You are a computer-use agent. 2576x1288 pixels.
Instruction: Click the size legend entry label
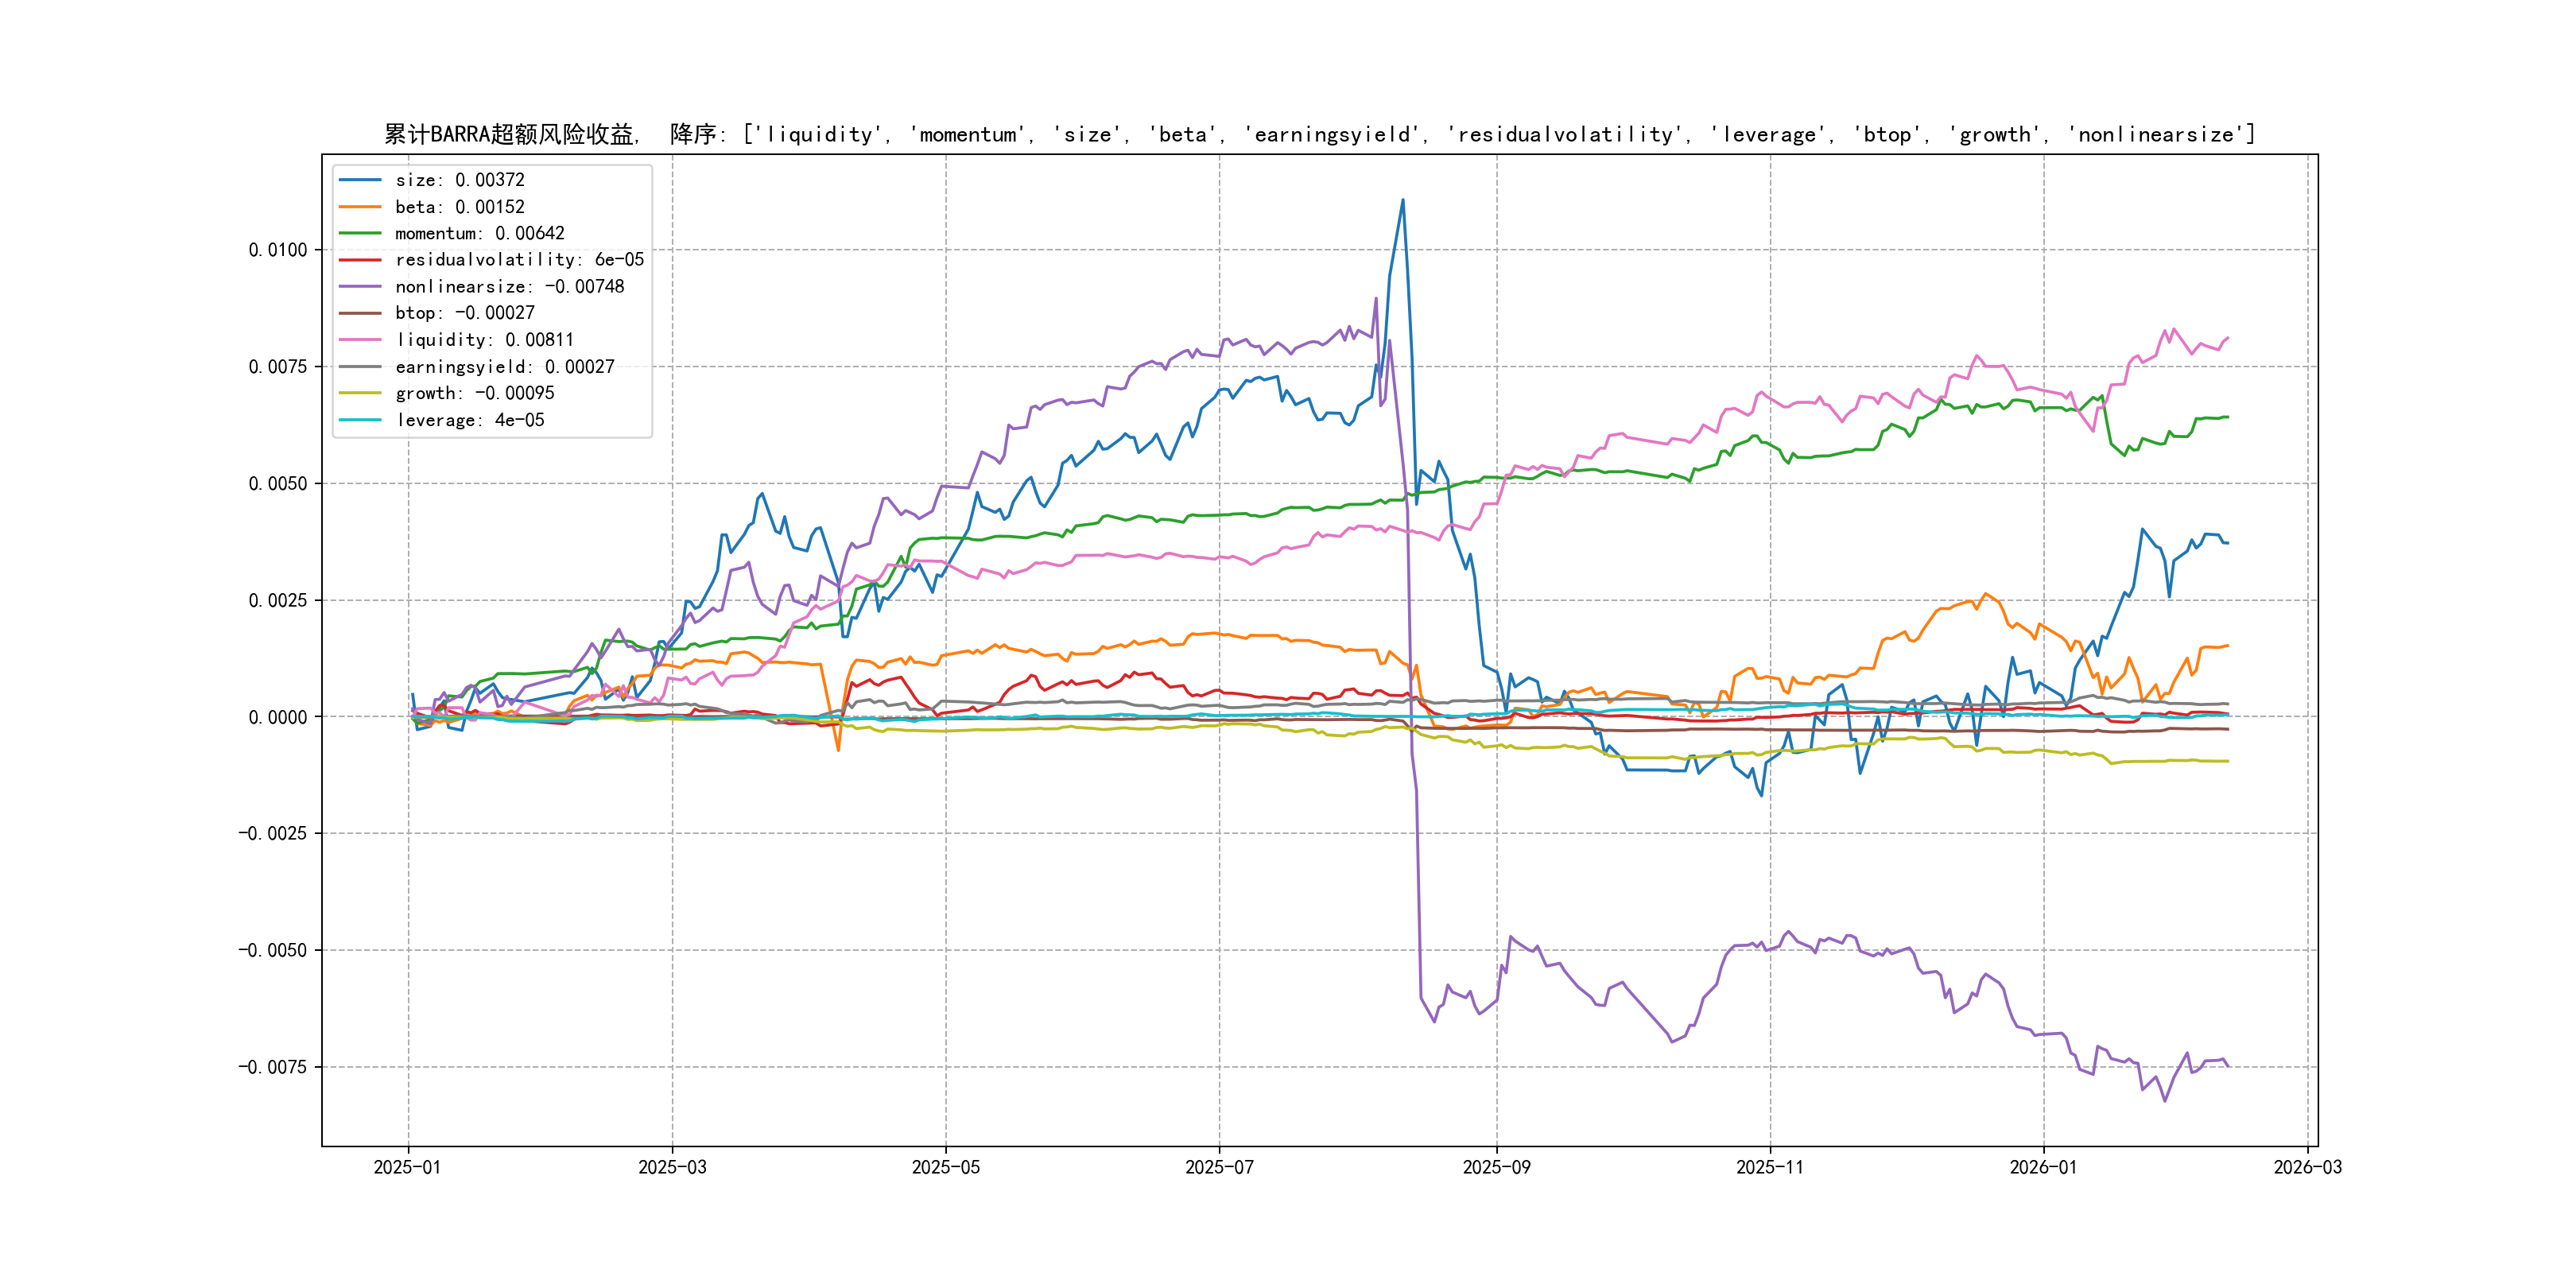(x=459, y=180)
